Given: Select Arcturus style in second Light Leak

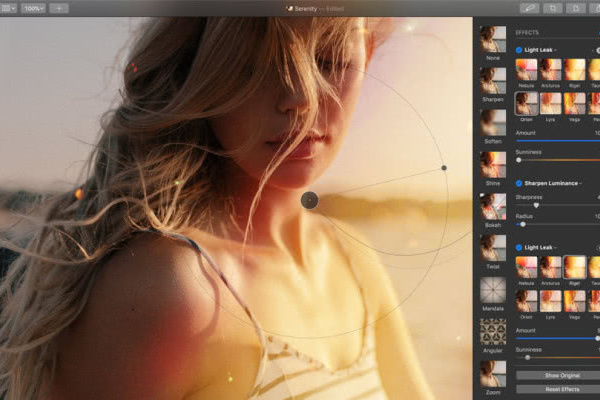Looking at the screenshot, I should pos(550,267).
